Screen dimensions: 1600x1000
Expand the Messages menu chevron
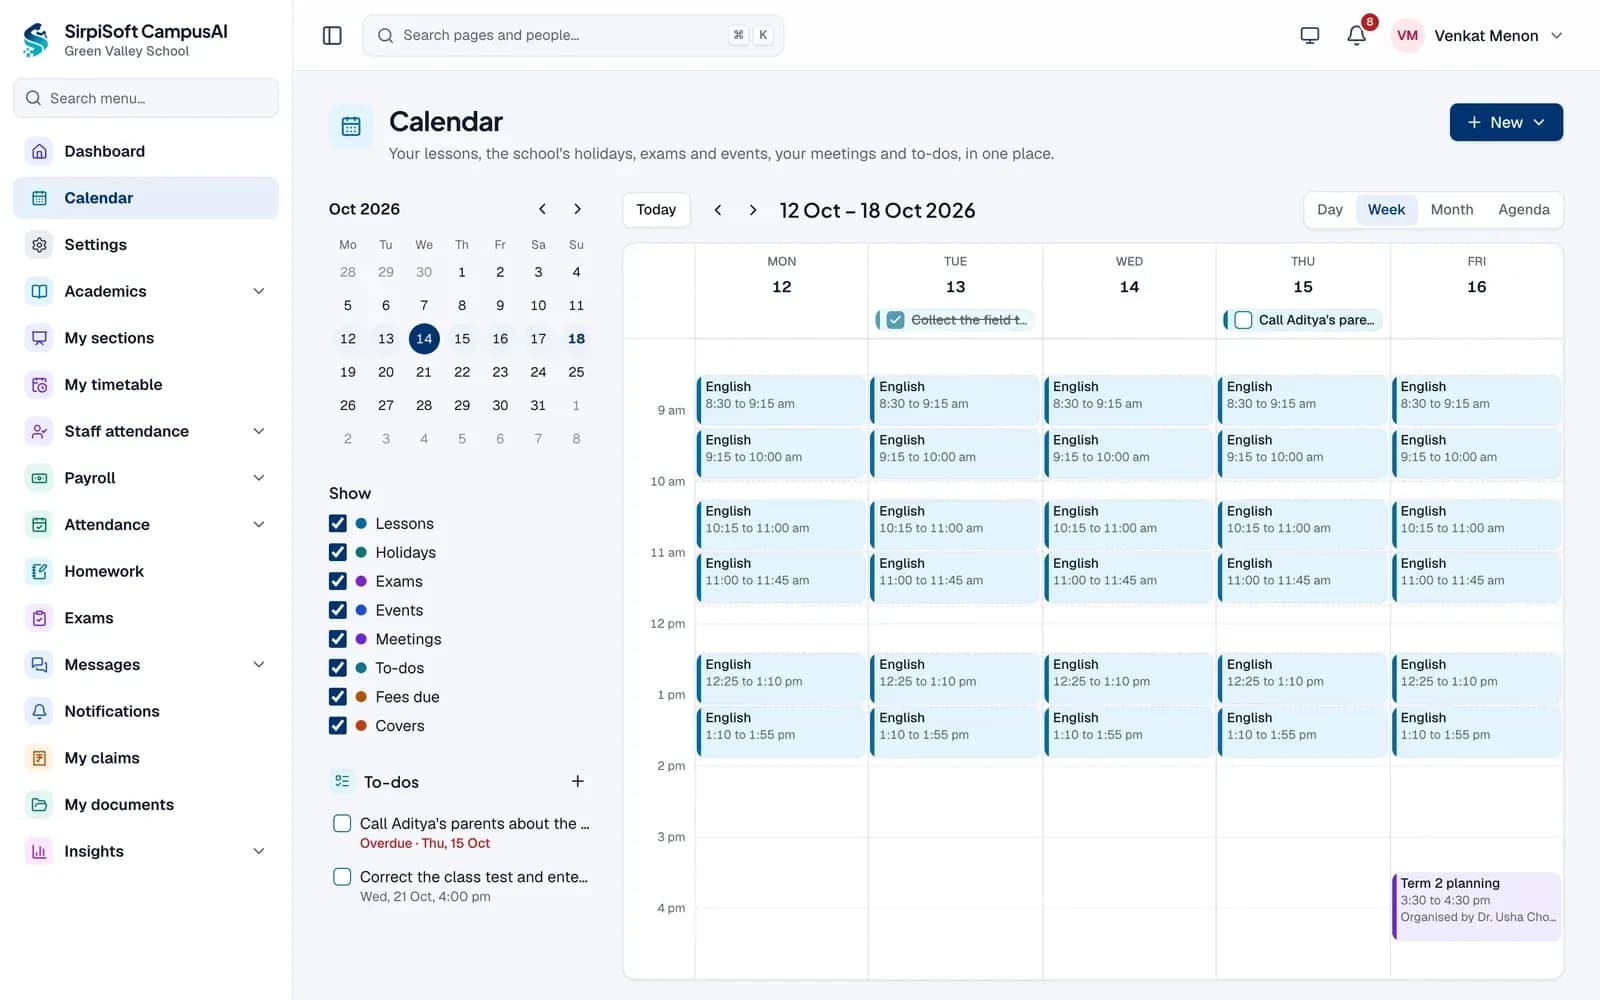259,664
